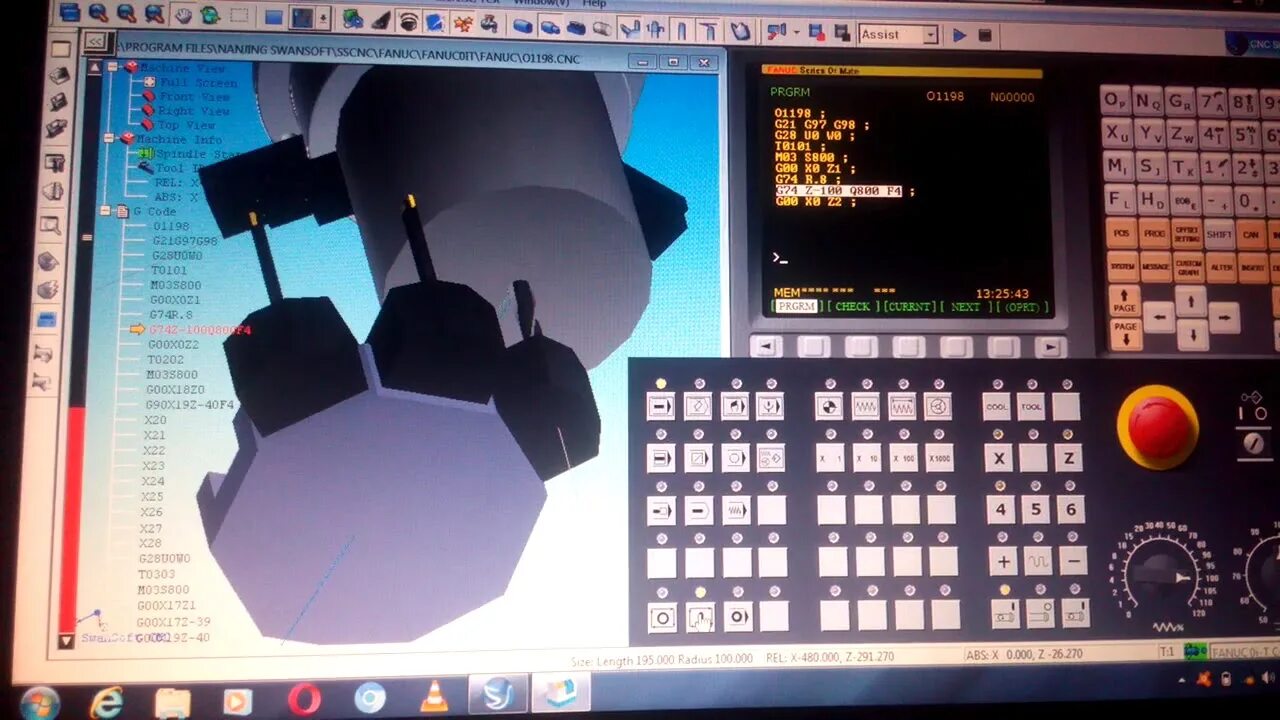Click the camera view icon in top toolbar
1280x720 pixels.
(x=408, y=20)
